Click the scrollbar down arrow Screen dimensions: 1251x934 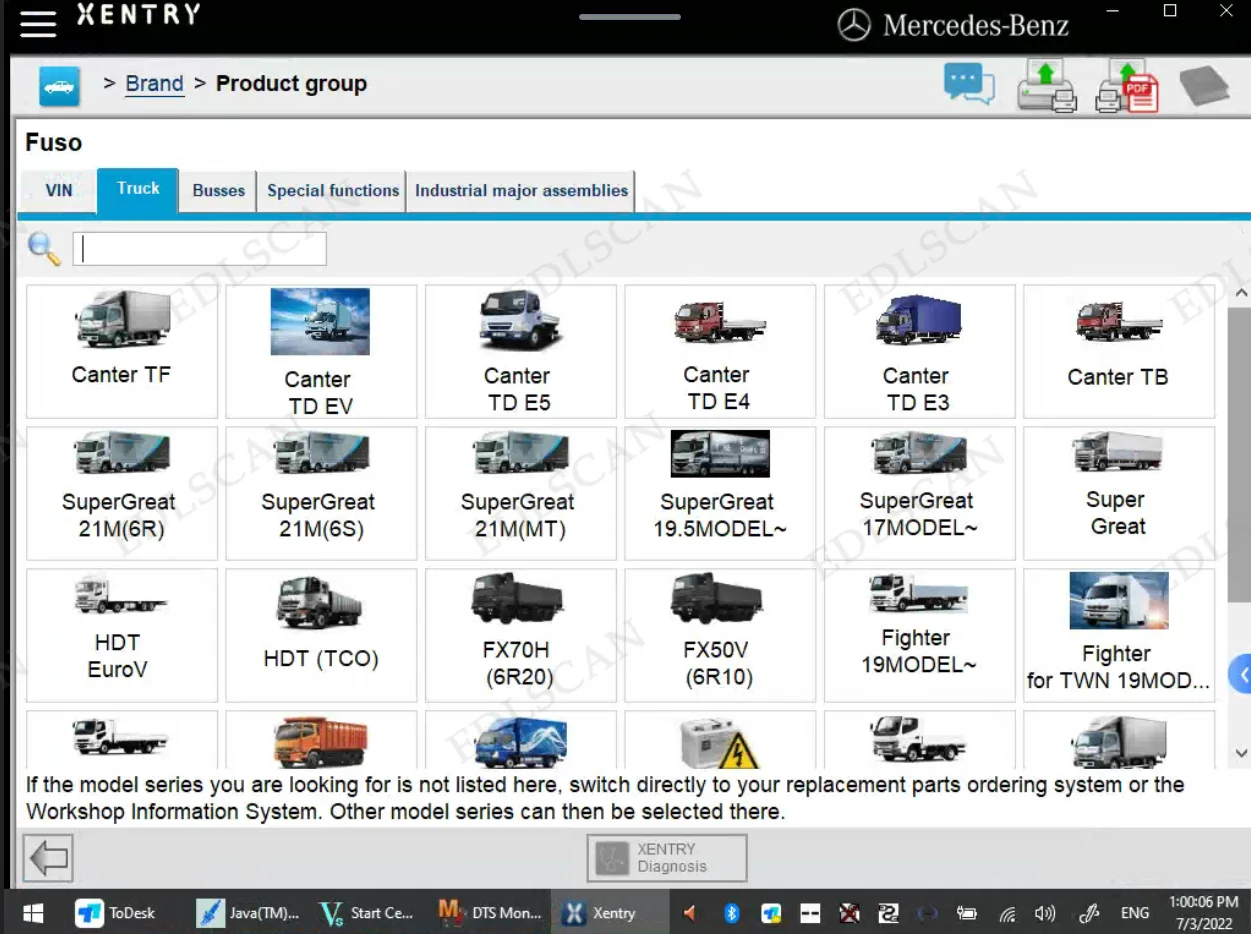pyautogui.click(x=1241, y=753)
